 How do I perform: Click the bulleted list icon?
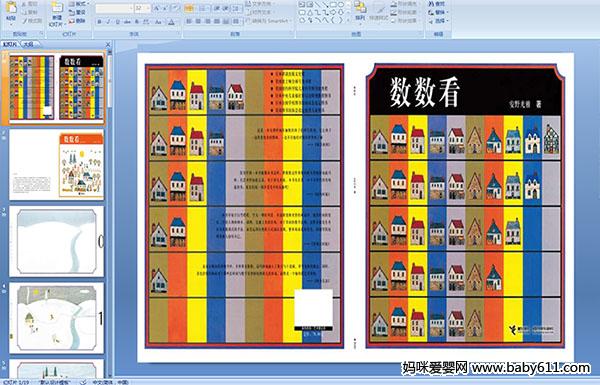189,8
